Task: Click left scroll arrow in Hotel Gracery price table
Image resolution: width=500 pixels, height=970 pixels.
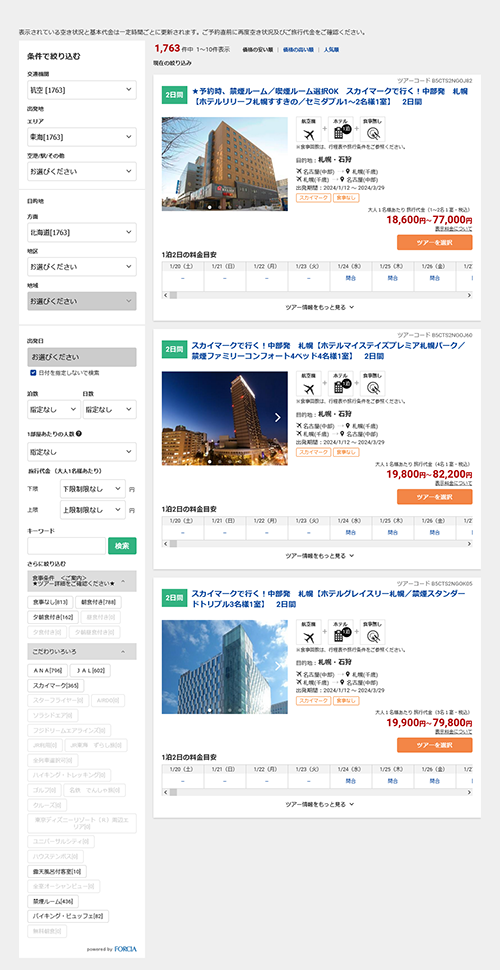Action: coord(165,792)
